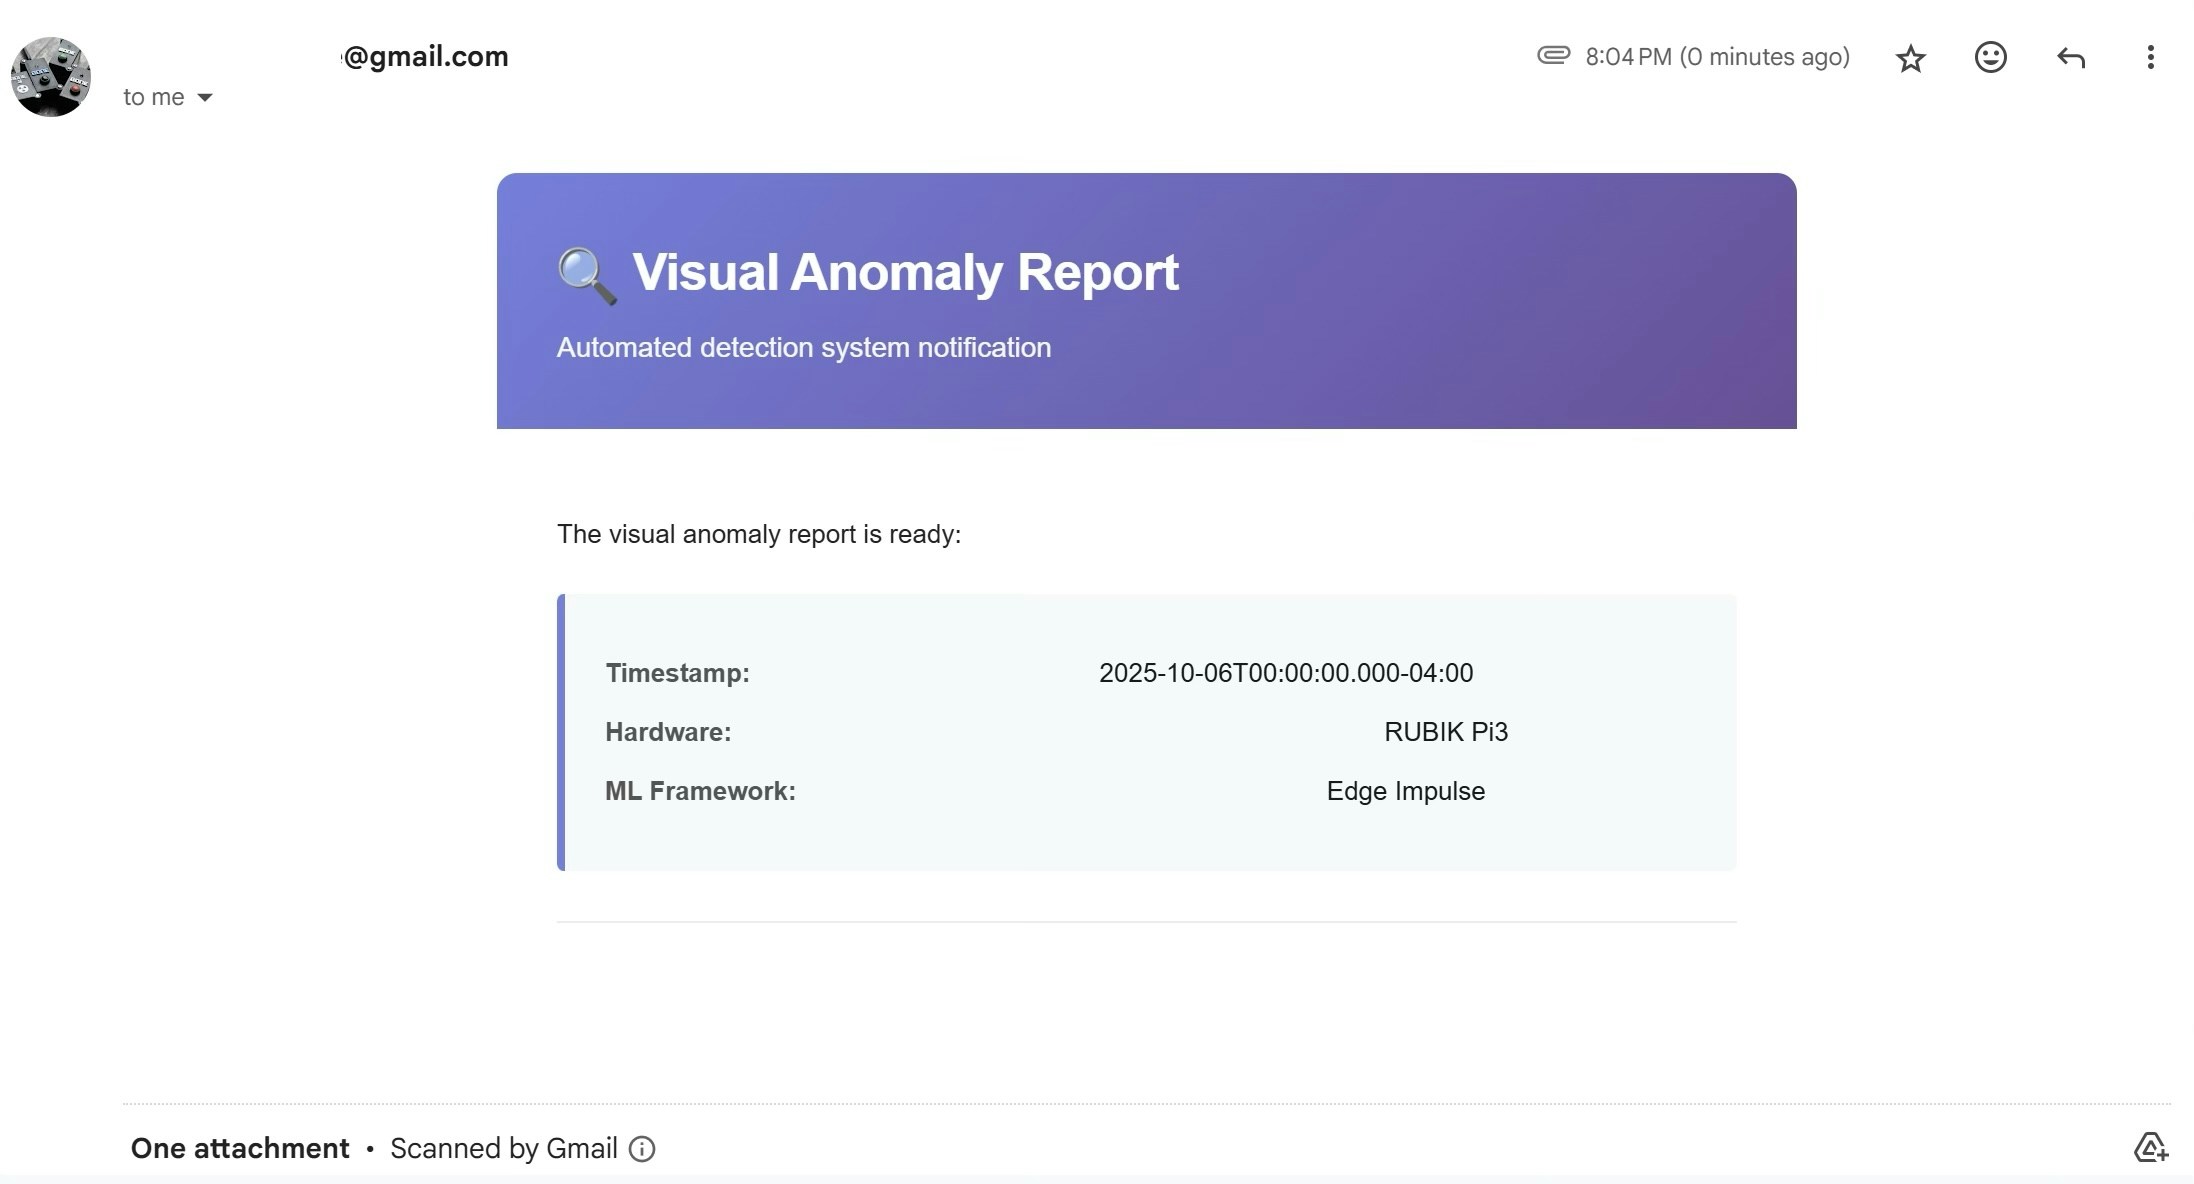Click the 'Edge Impulse' framework value
This screenshot has width=2194, height=1184.
1405,791
